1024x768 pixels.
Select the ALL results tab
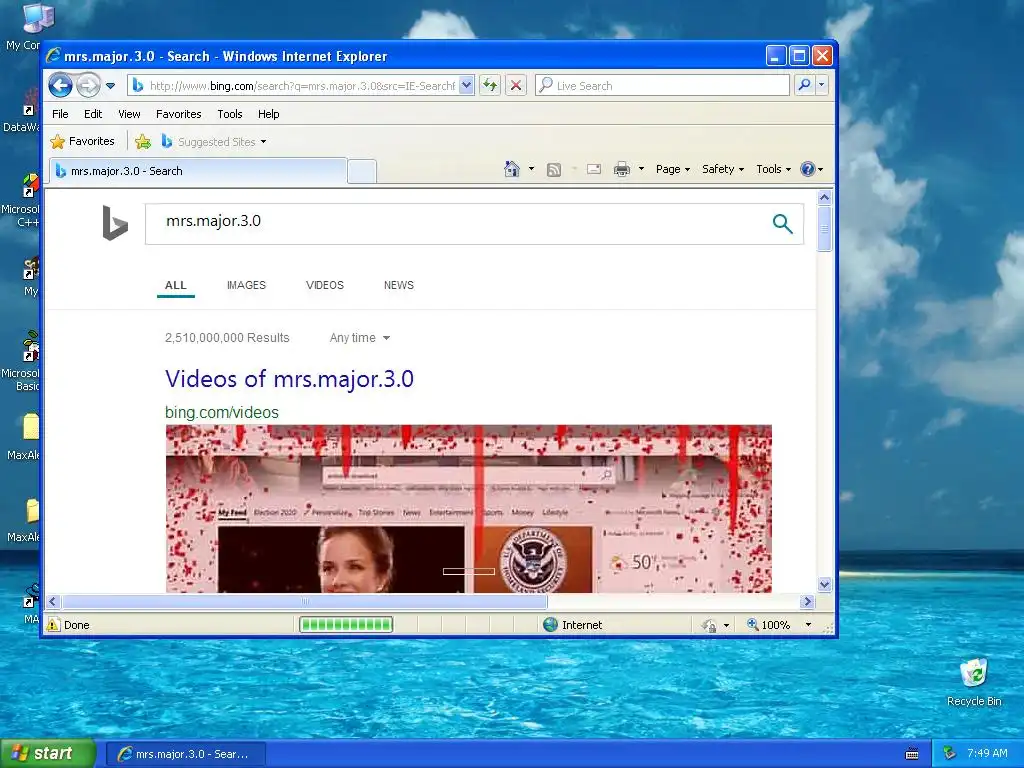pyautogui.click(x=176, y=285)
